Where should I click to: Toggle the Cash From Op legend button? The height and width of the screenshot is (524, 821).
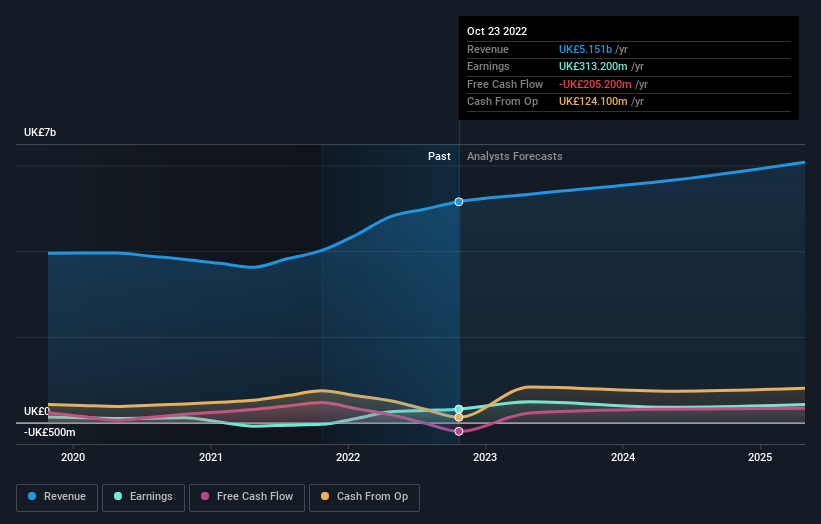[x=364, y=497]
